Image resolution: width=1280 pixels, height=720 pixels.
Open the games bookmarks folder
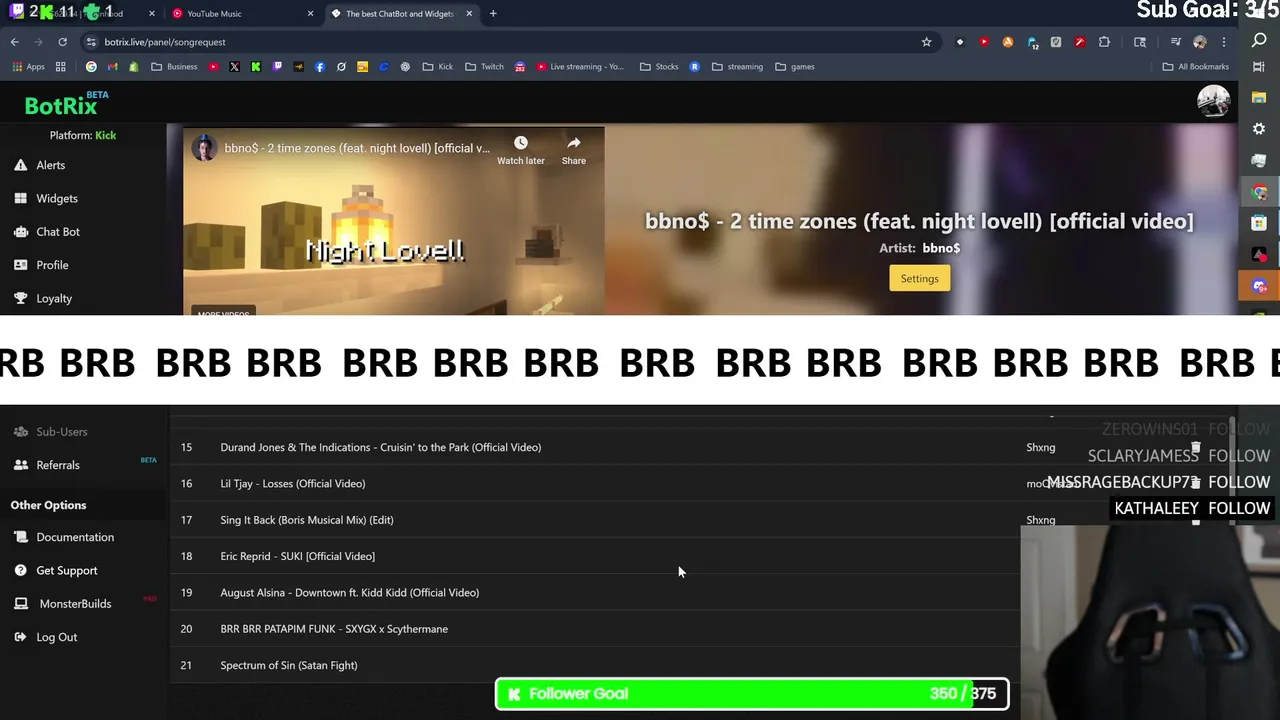(x=794, y=67)
